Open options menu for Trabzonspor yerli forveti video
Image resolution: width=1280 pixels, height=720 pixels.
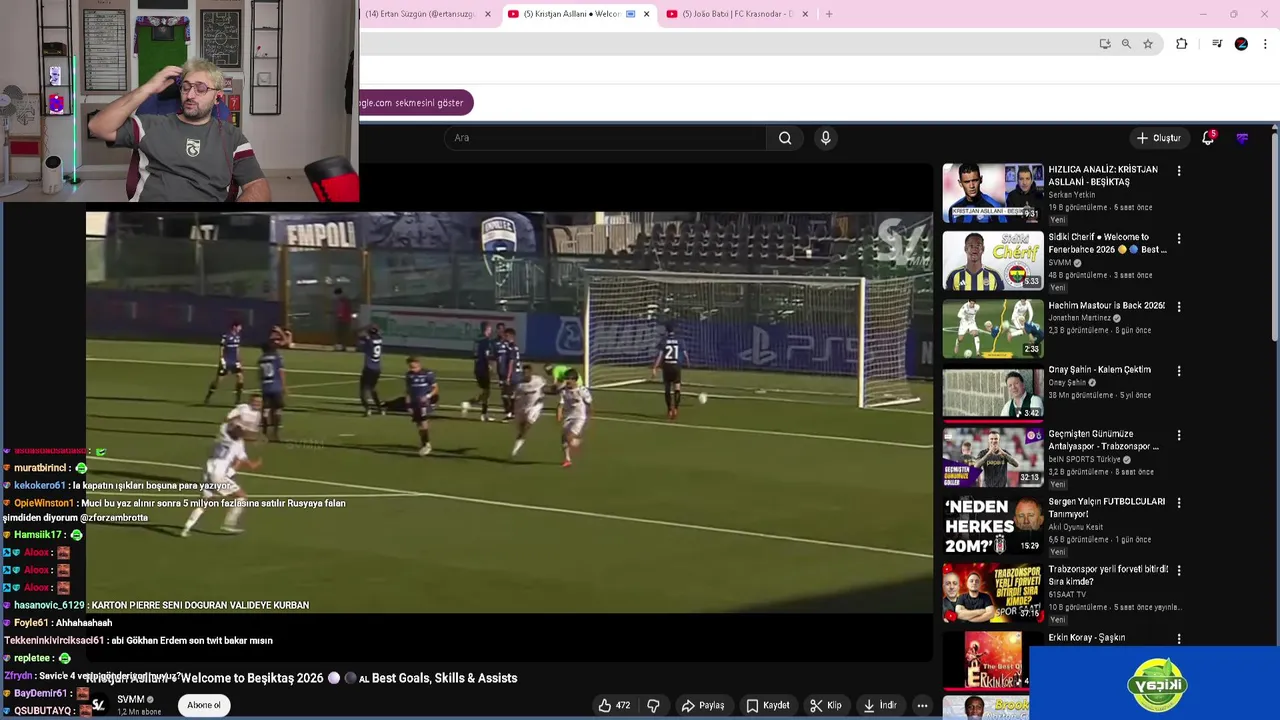(1179, 570)
